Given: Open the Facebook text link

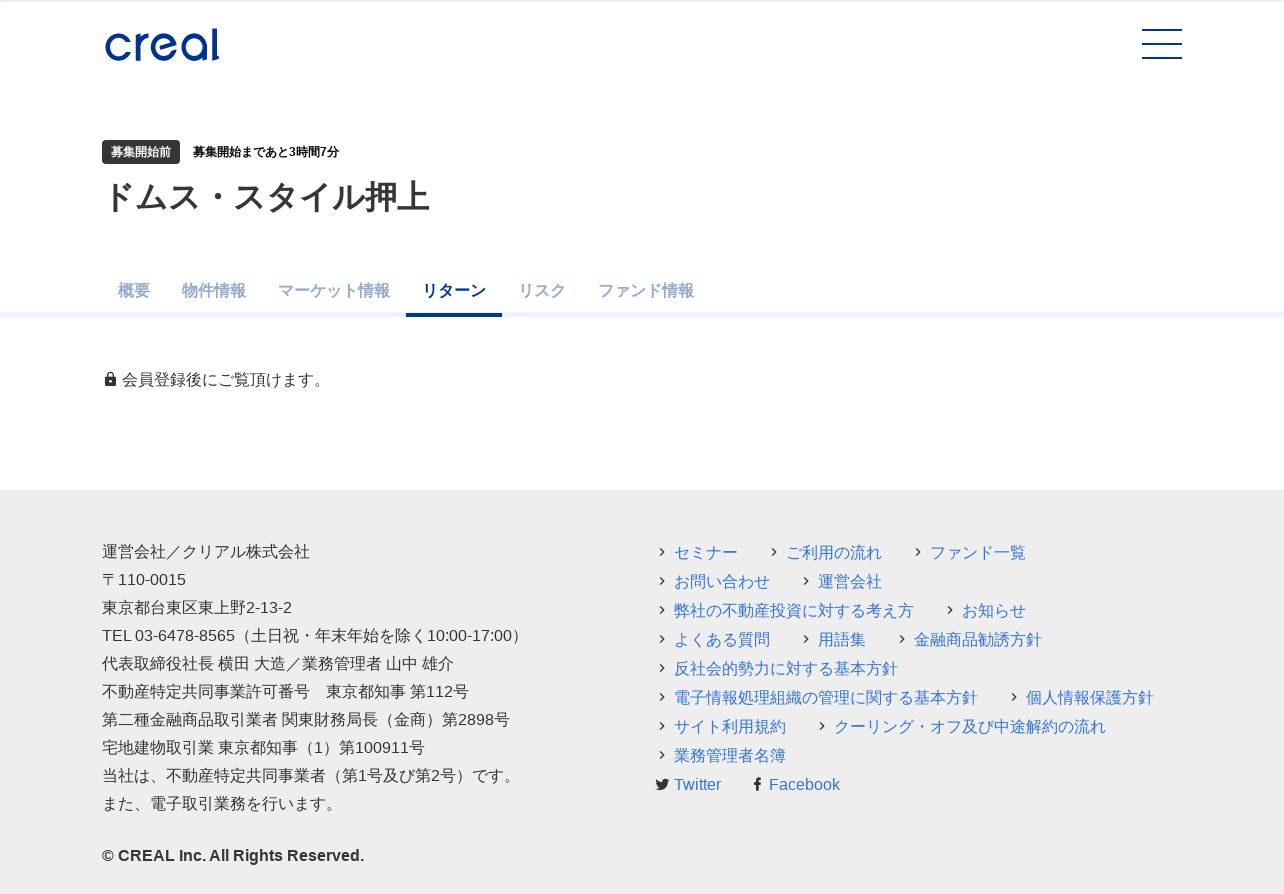Looking at the screenshot, I should click(x=804, y=785).
